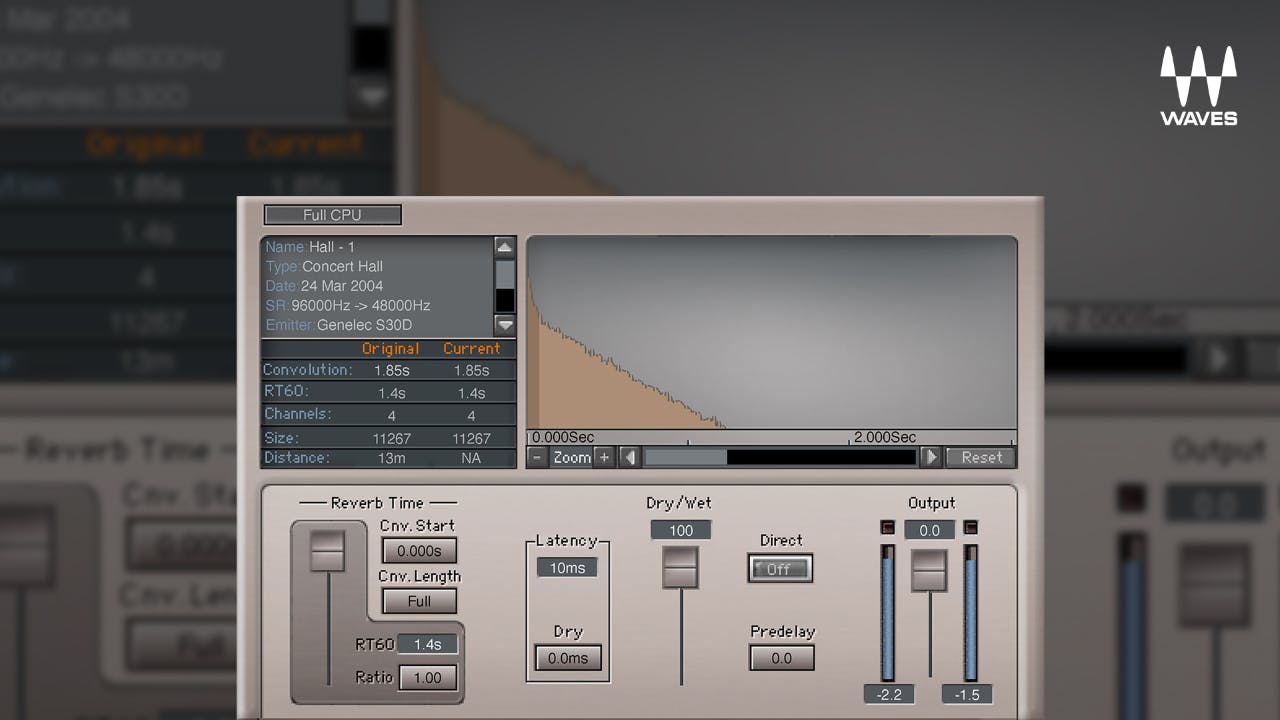The width and height of the screenshot is (1280, 720).
Task: Zoom out with the minus button
Action: [x=537, y=457]
